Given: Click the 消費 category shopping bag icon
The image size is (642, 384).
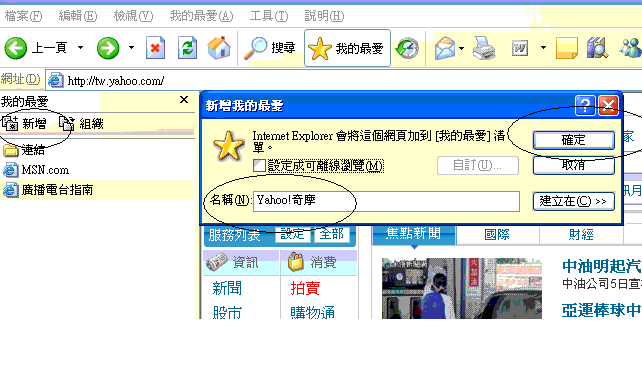Looking at the screenshot, I should coord(296,262).
